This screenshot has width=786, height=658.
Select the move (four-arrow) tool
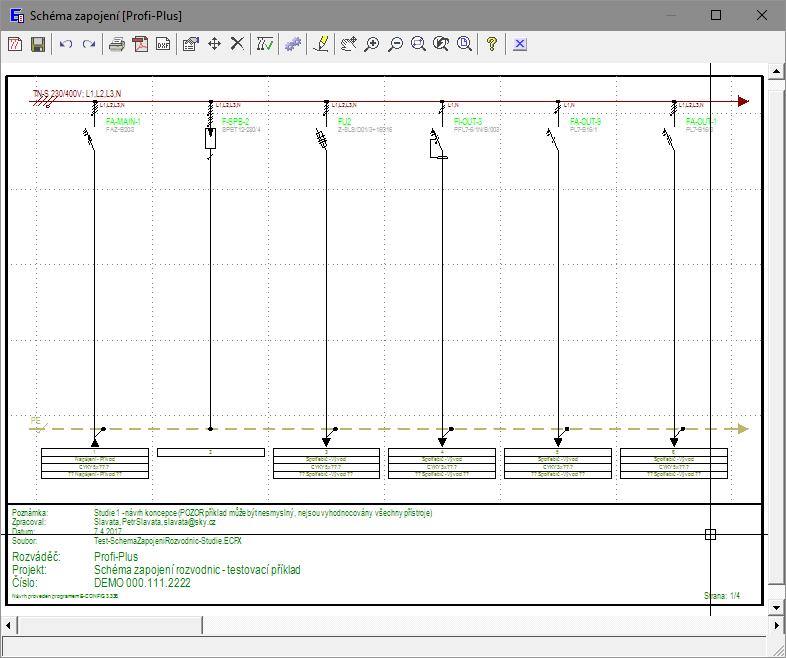(214, 44)
